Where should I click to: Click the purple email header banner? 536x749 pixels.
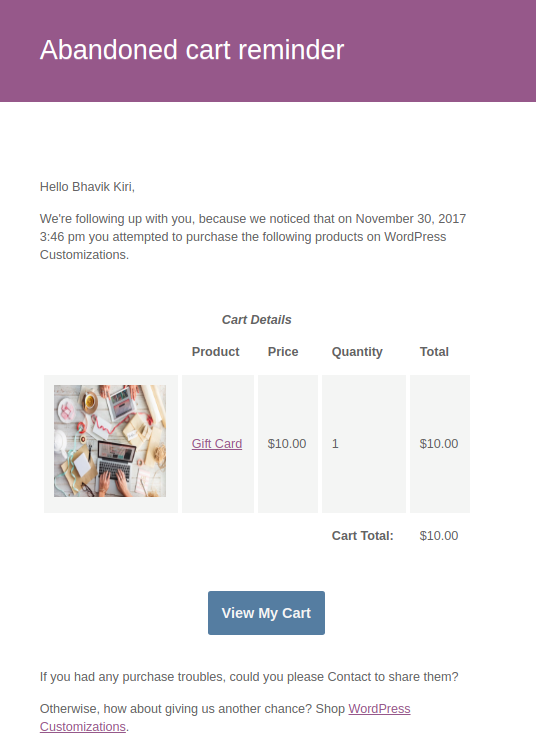pos(268,51)
